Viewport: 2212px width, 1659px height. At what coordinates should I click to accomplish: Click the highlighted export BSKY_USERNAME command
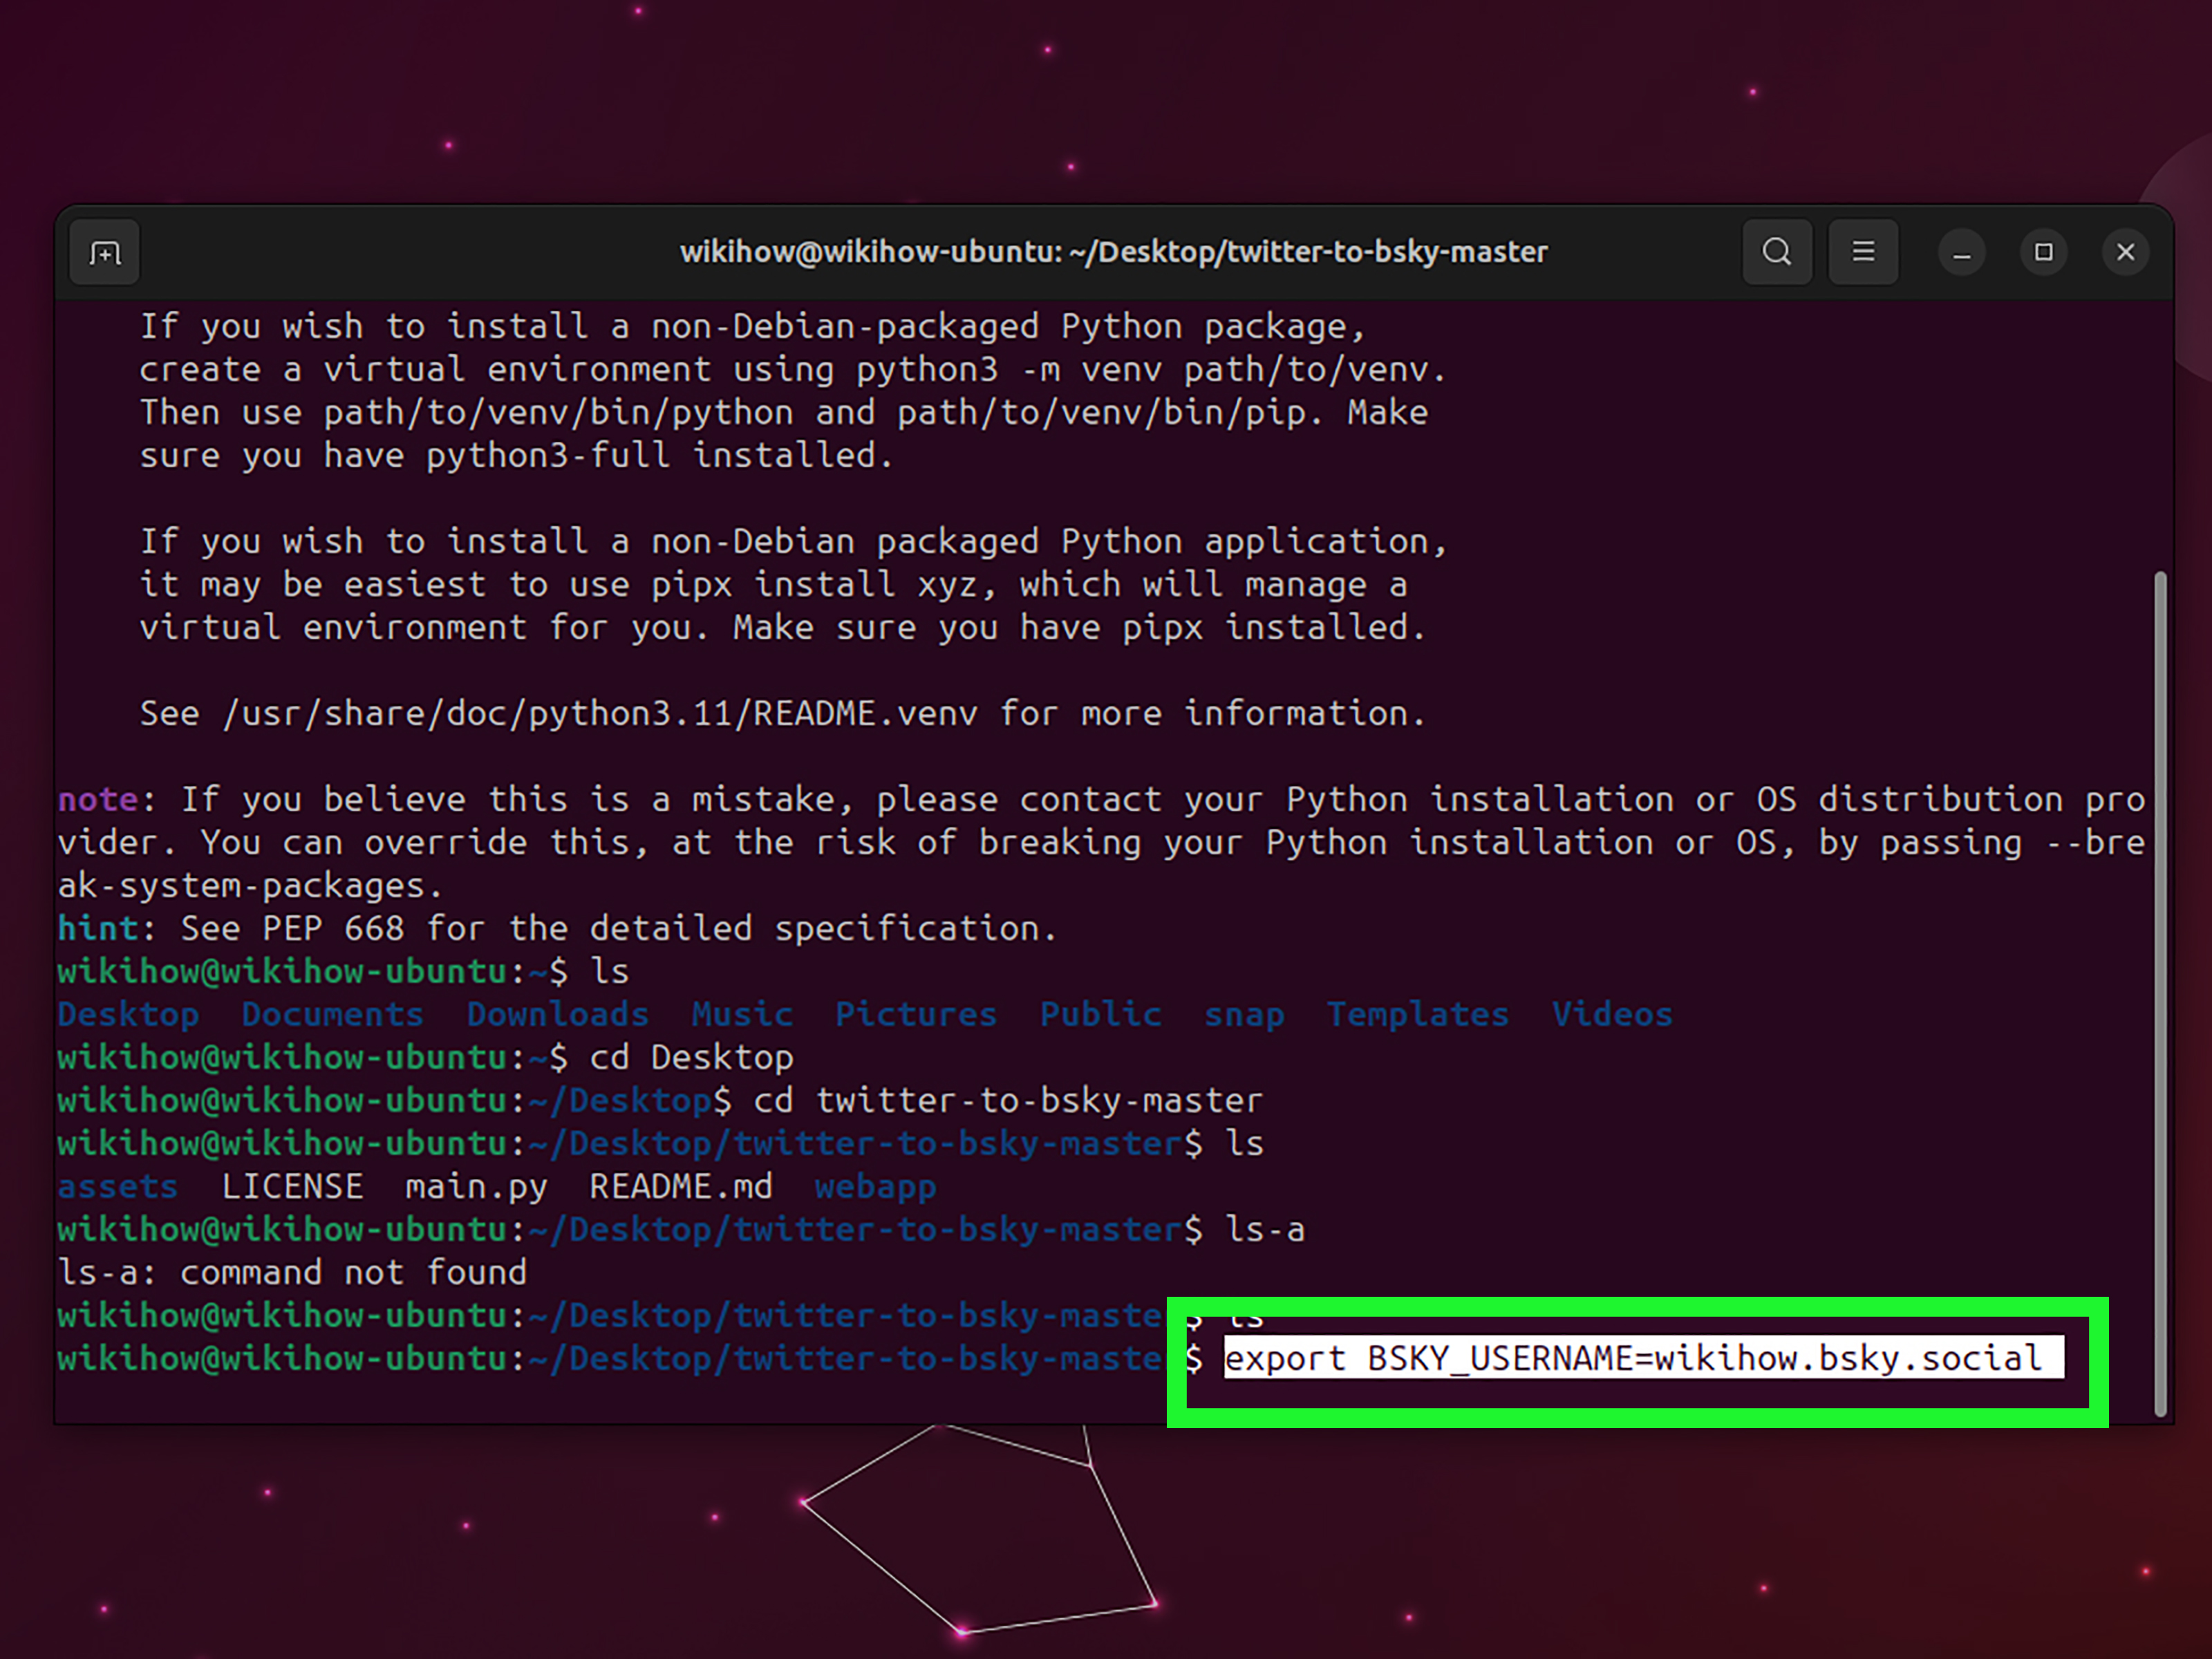pos(1632,1358)
